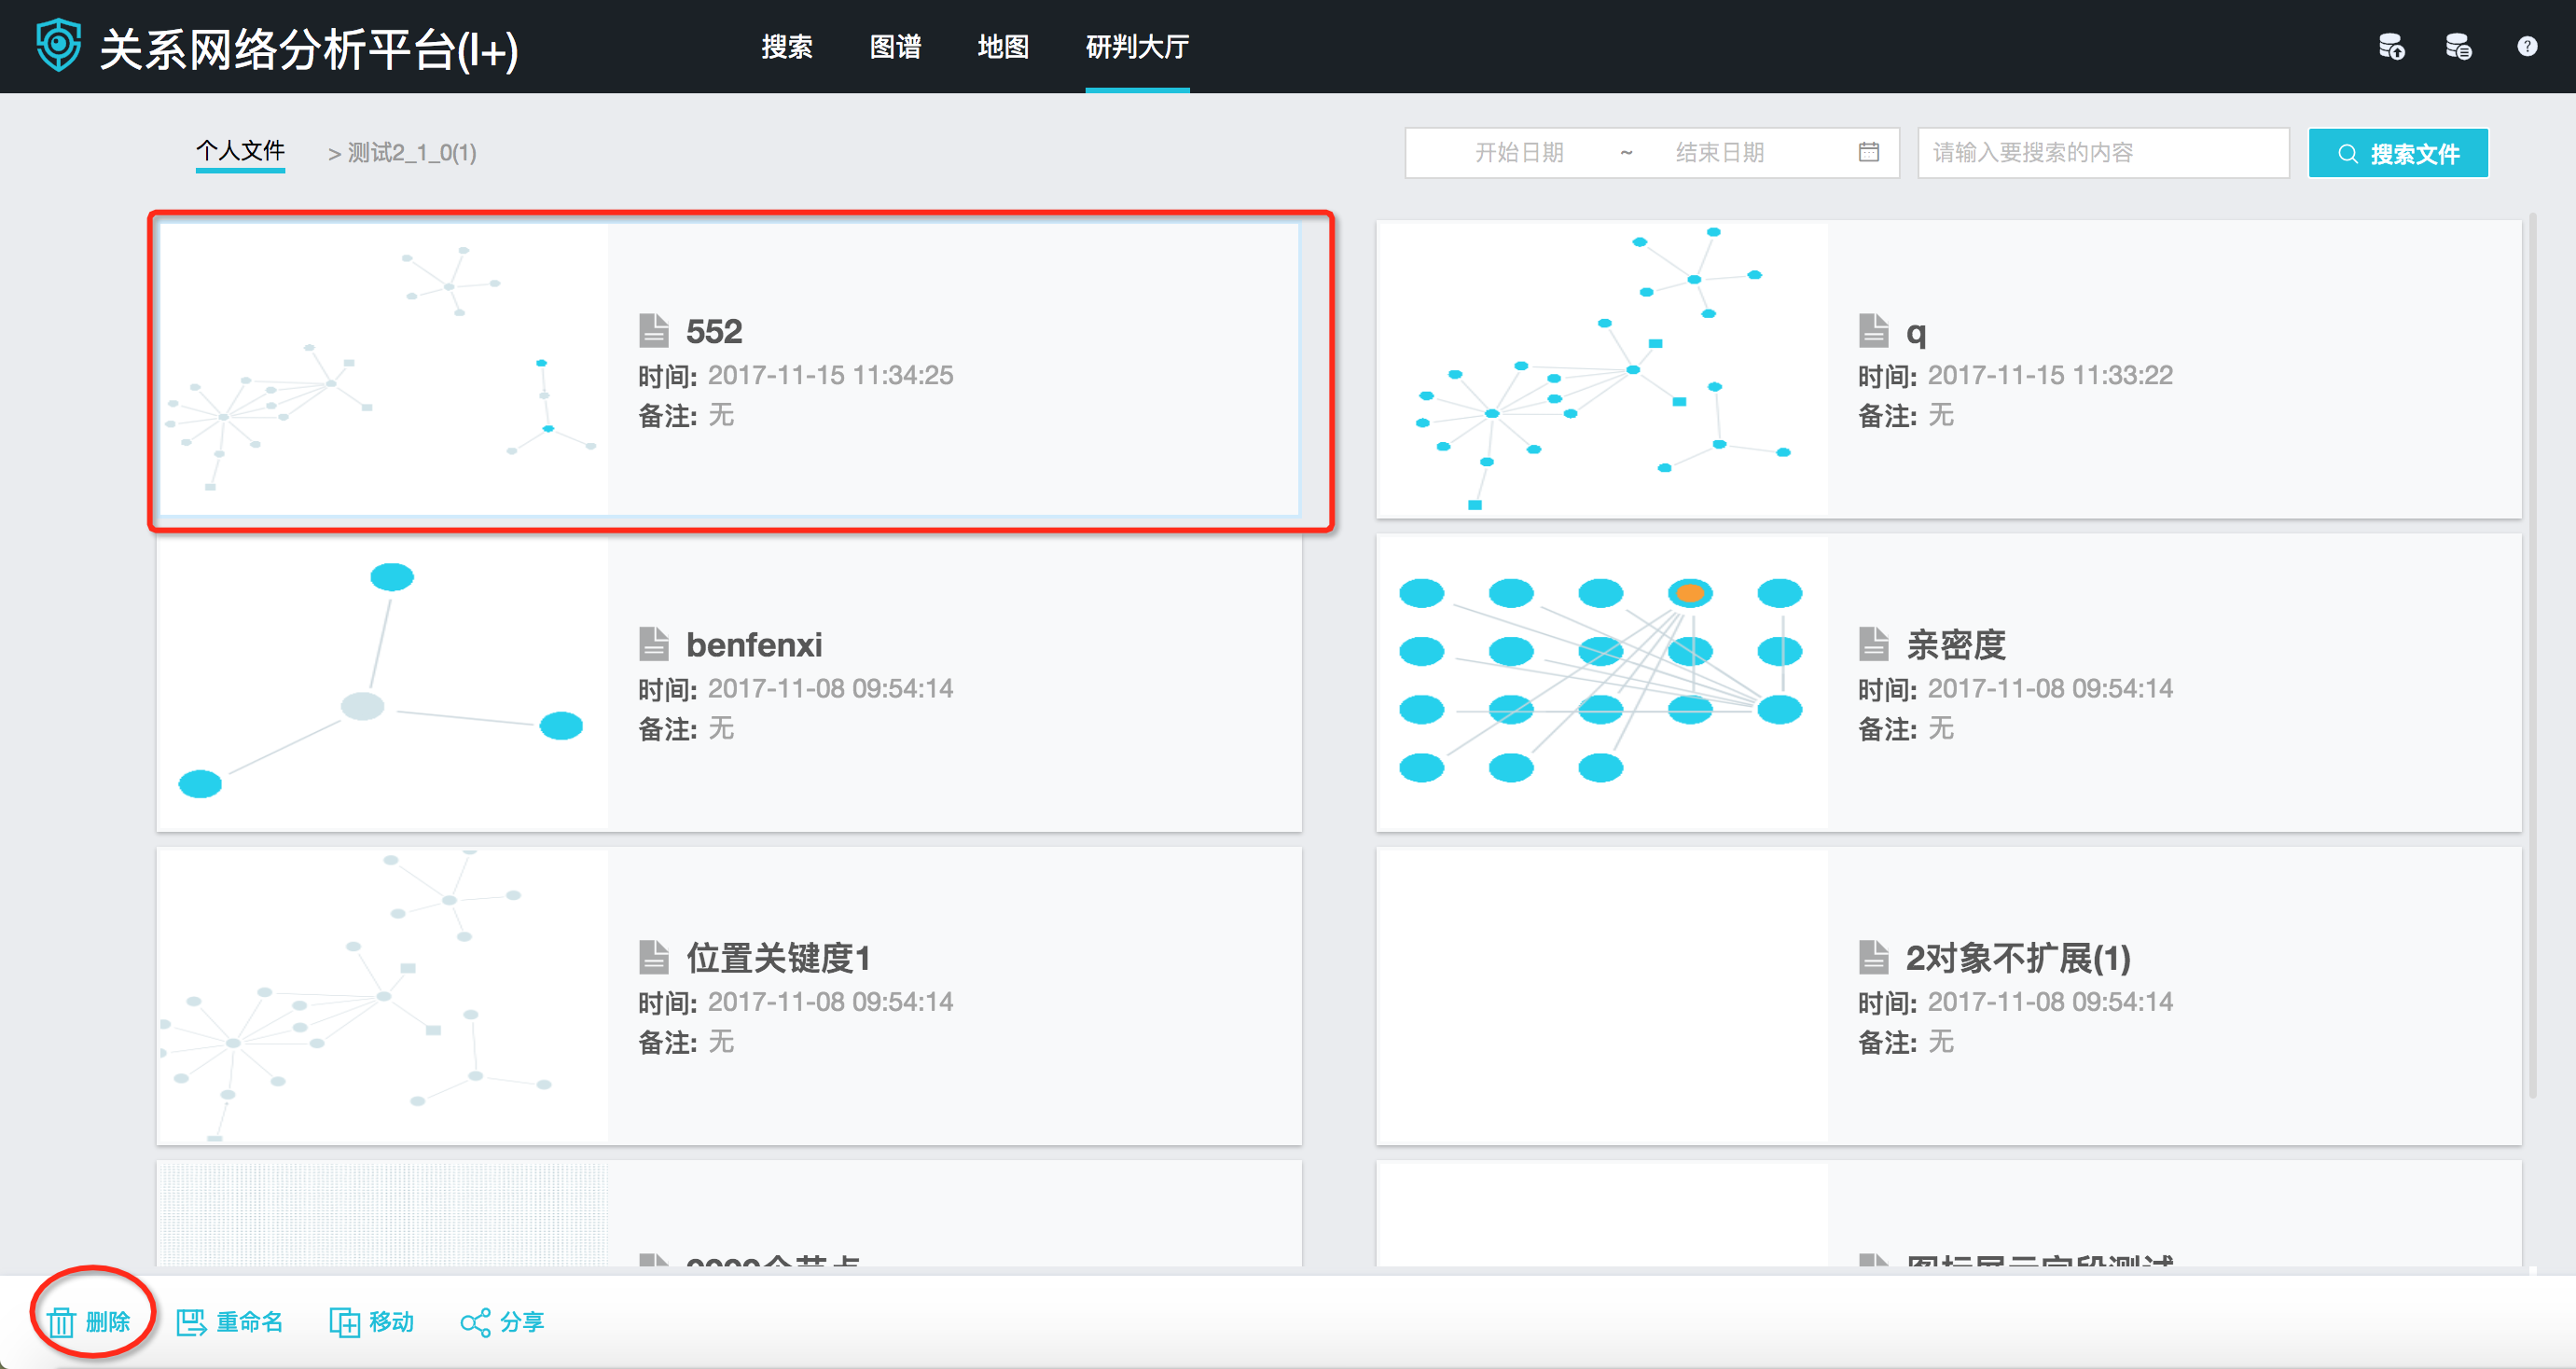Viewport: 2576px width, 1369px height.
Task: Click the file name 亲密度
Action: (1956, 645)
